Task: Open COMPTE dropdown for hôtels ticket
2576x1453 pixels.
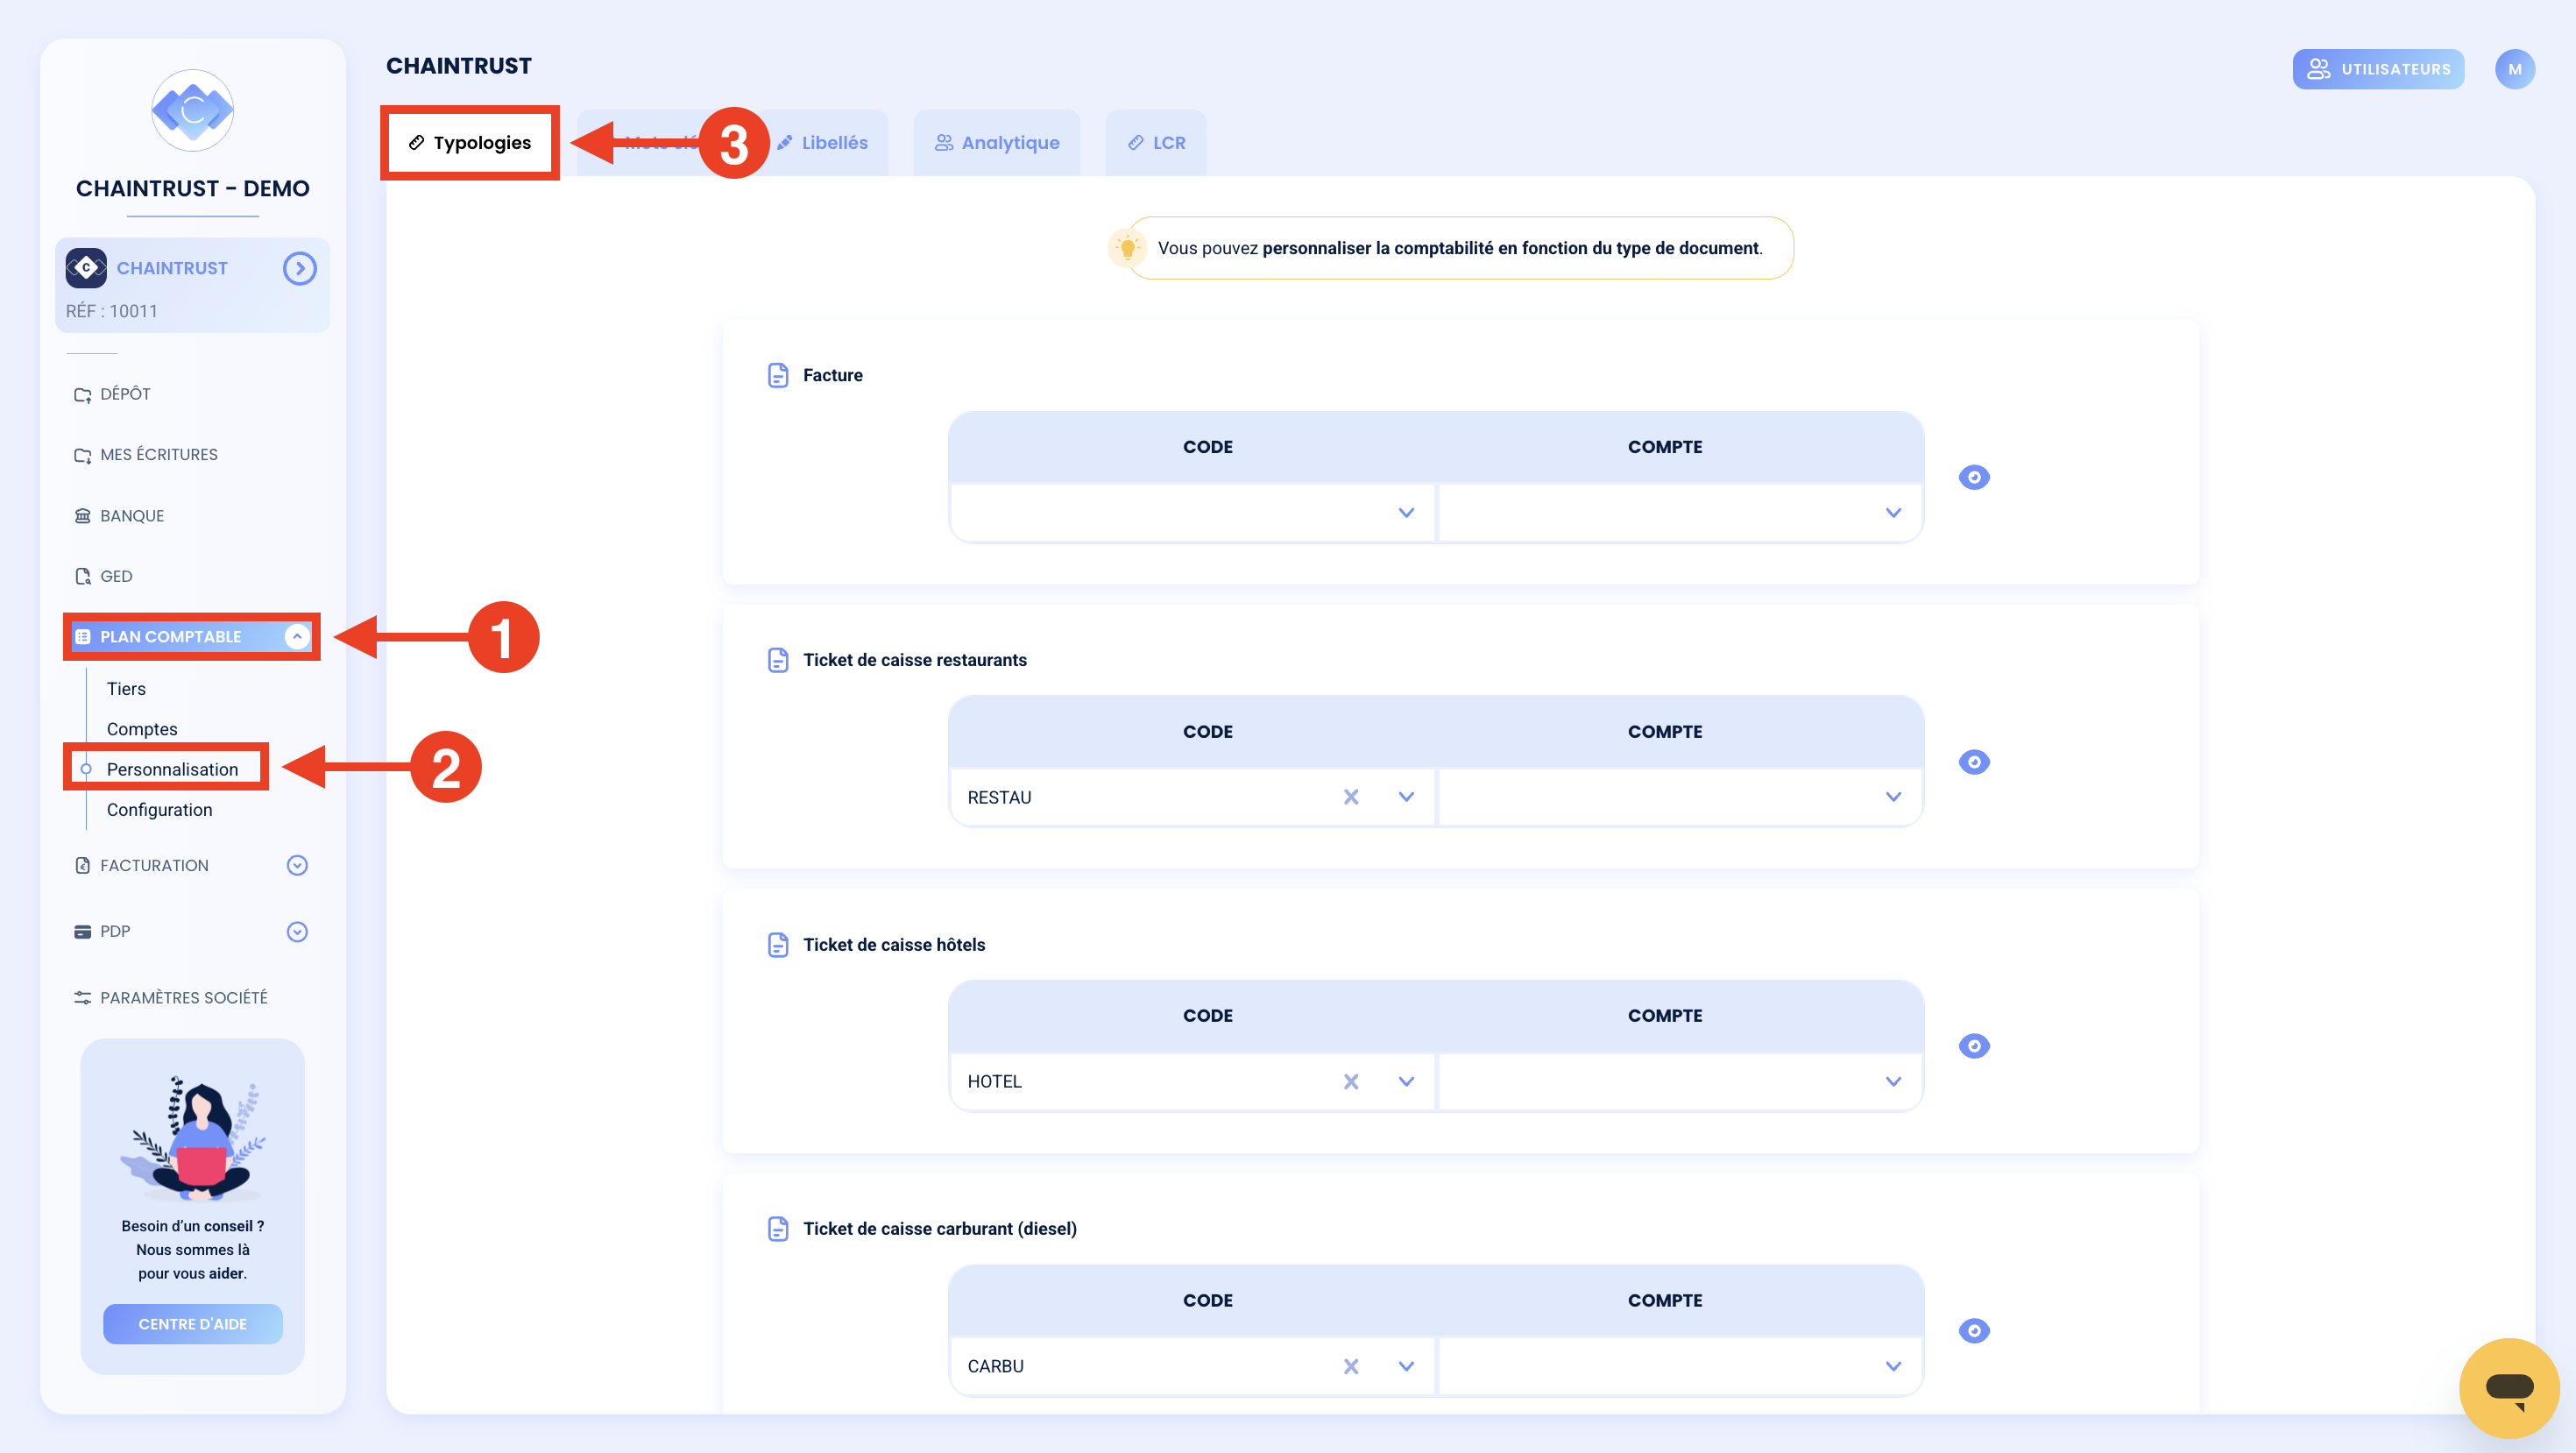Action: [1680, 1081]
